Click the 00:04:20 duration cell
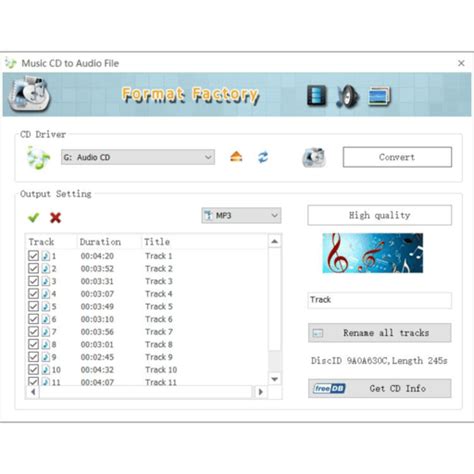474x474 pixels. pos(97,256)
